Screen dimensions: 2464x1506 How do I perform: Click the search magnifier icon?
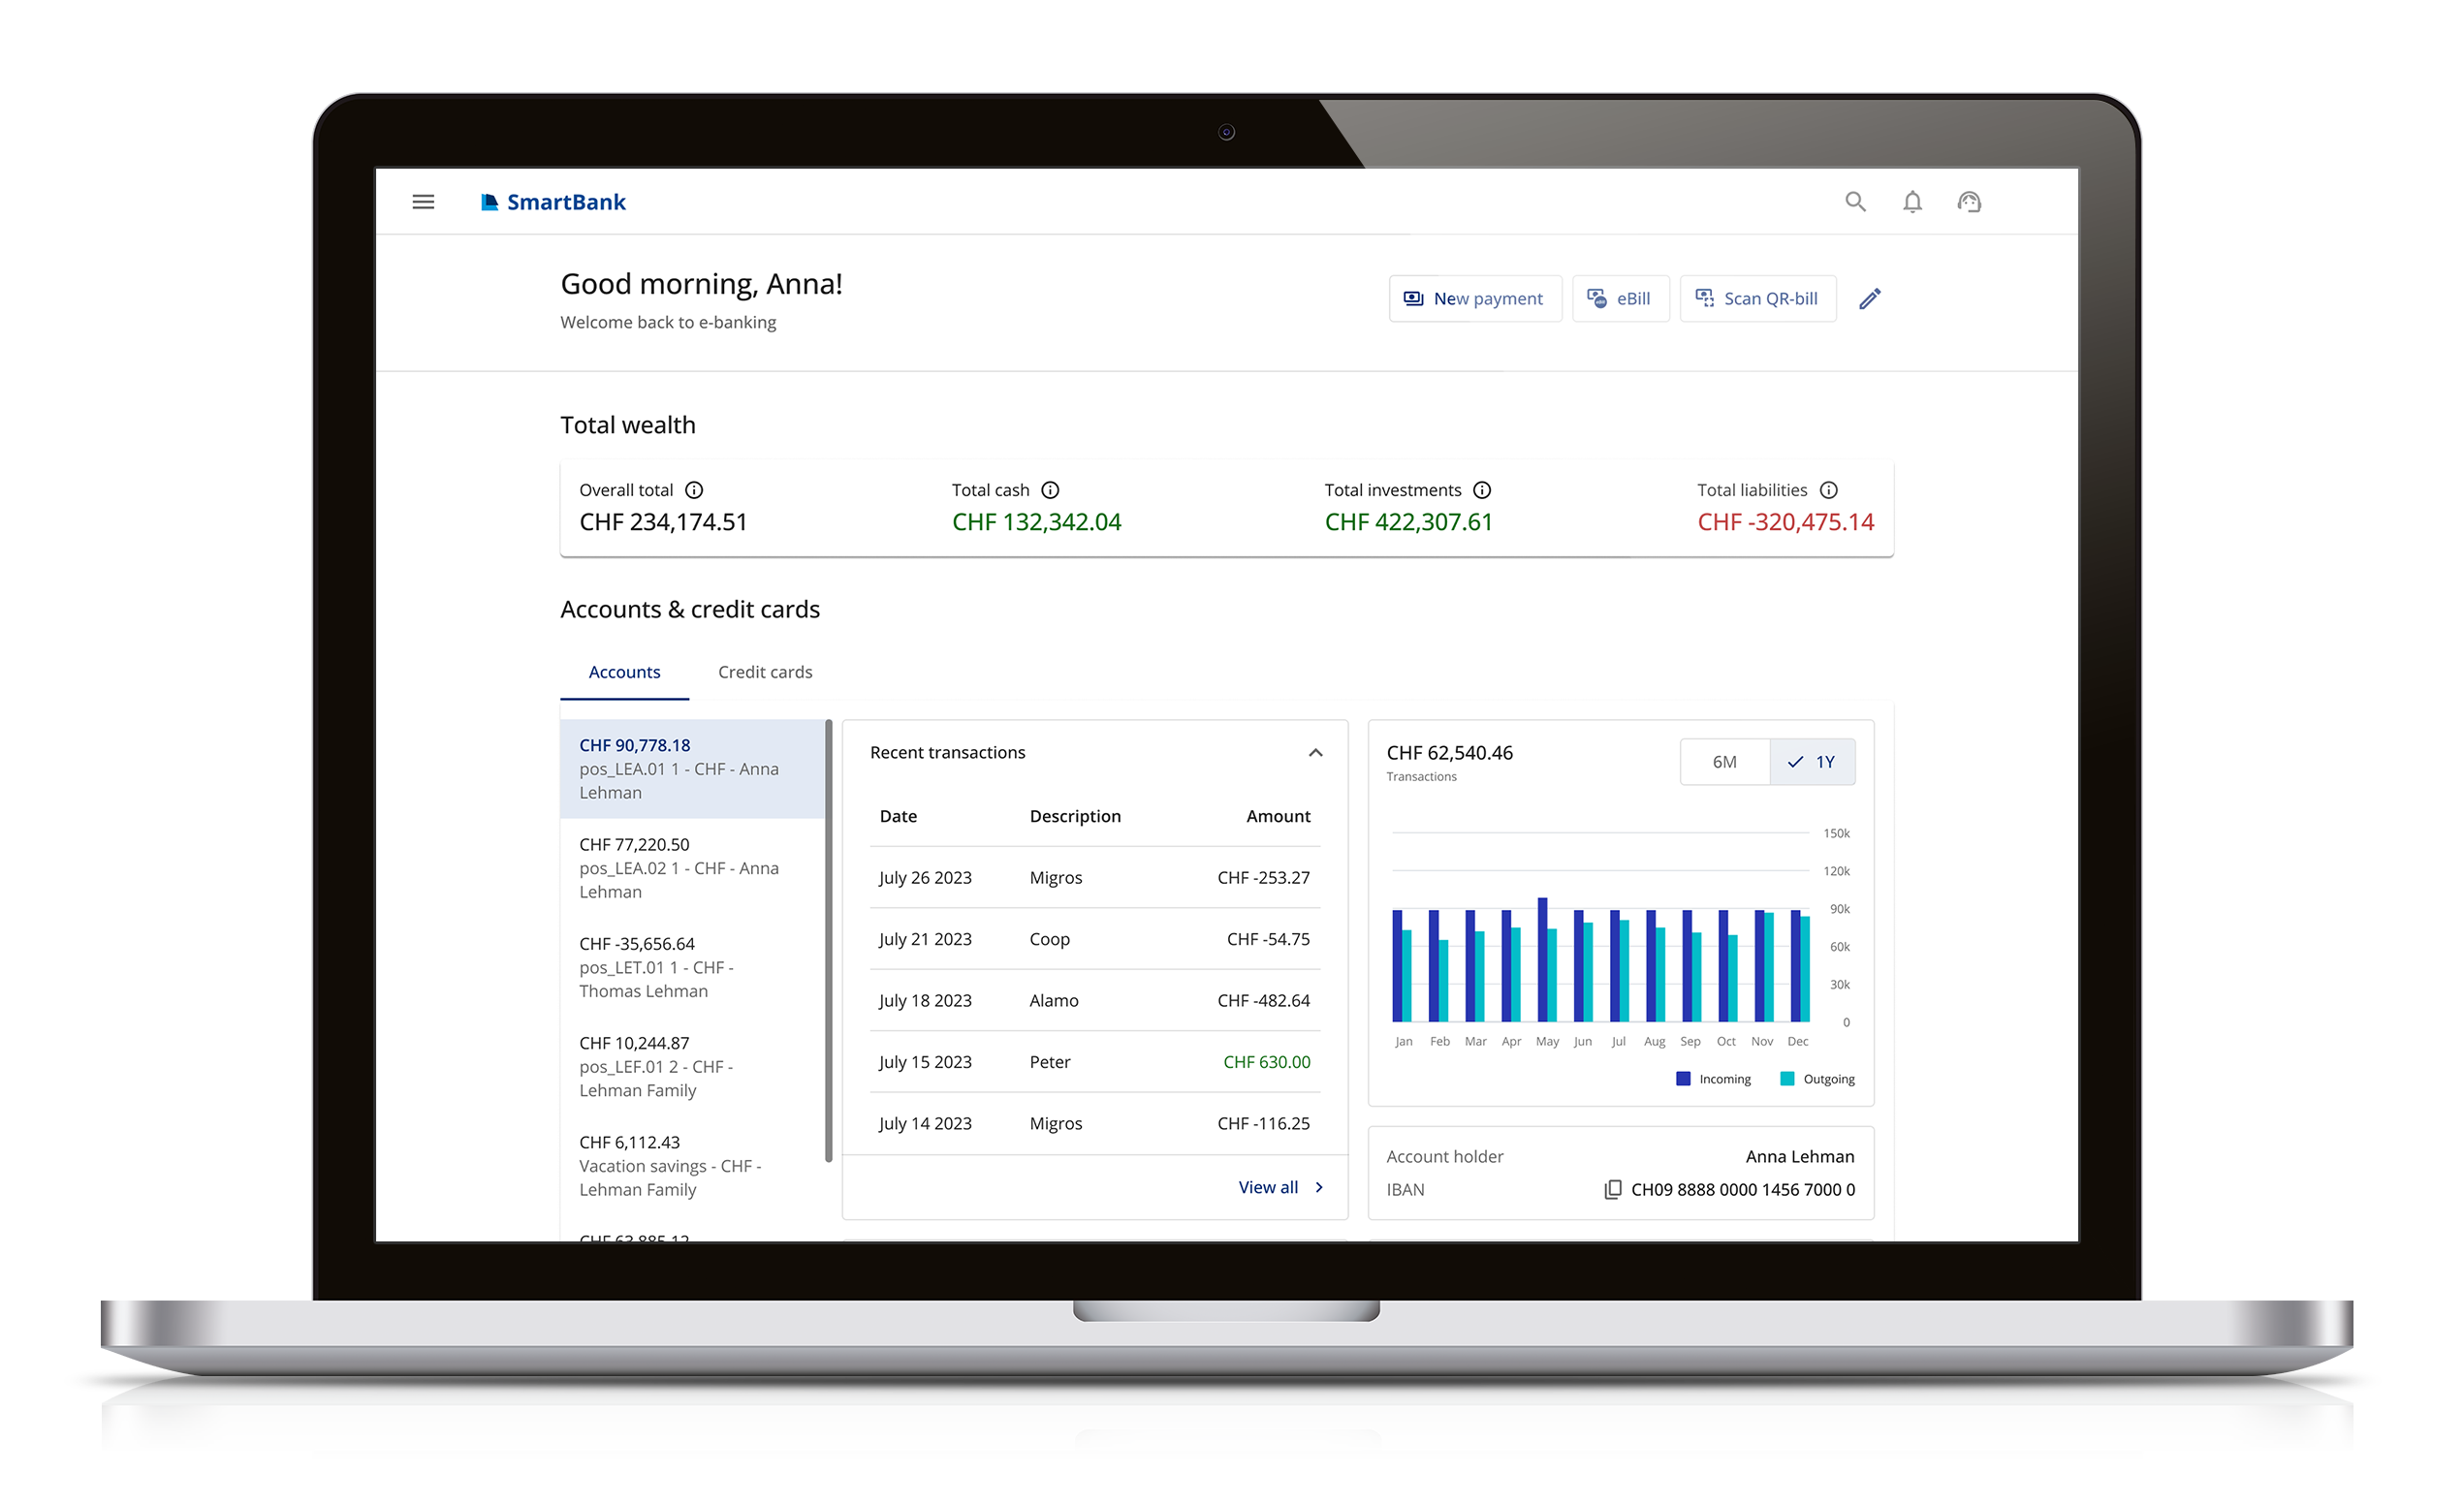point(1858,202)
